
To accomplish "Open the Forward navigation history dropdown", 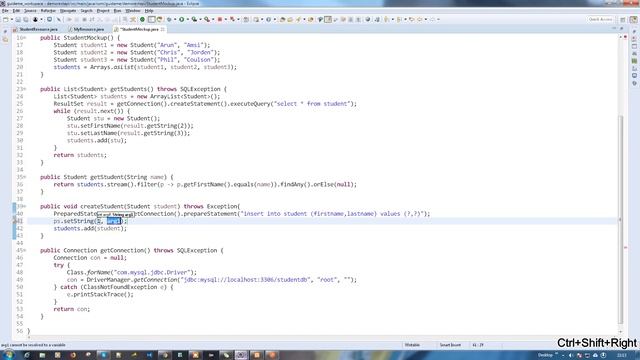I will tap(438, 19).
